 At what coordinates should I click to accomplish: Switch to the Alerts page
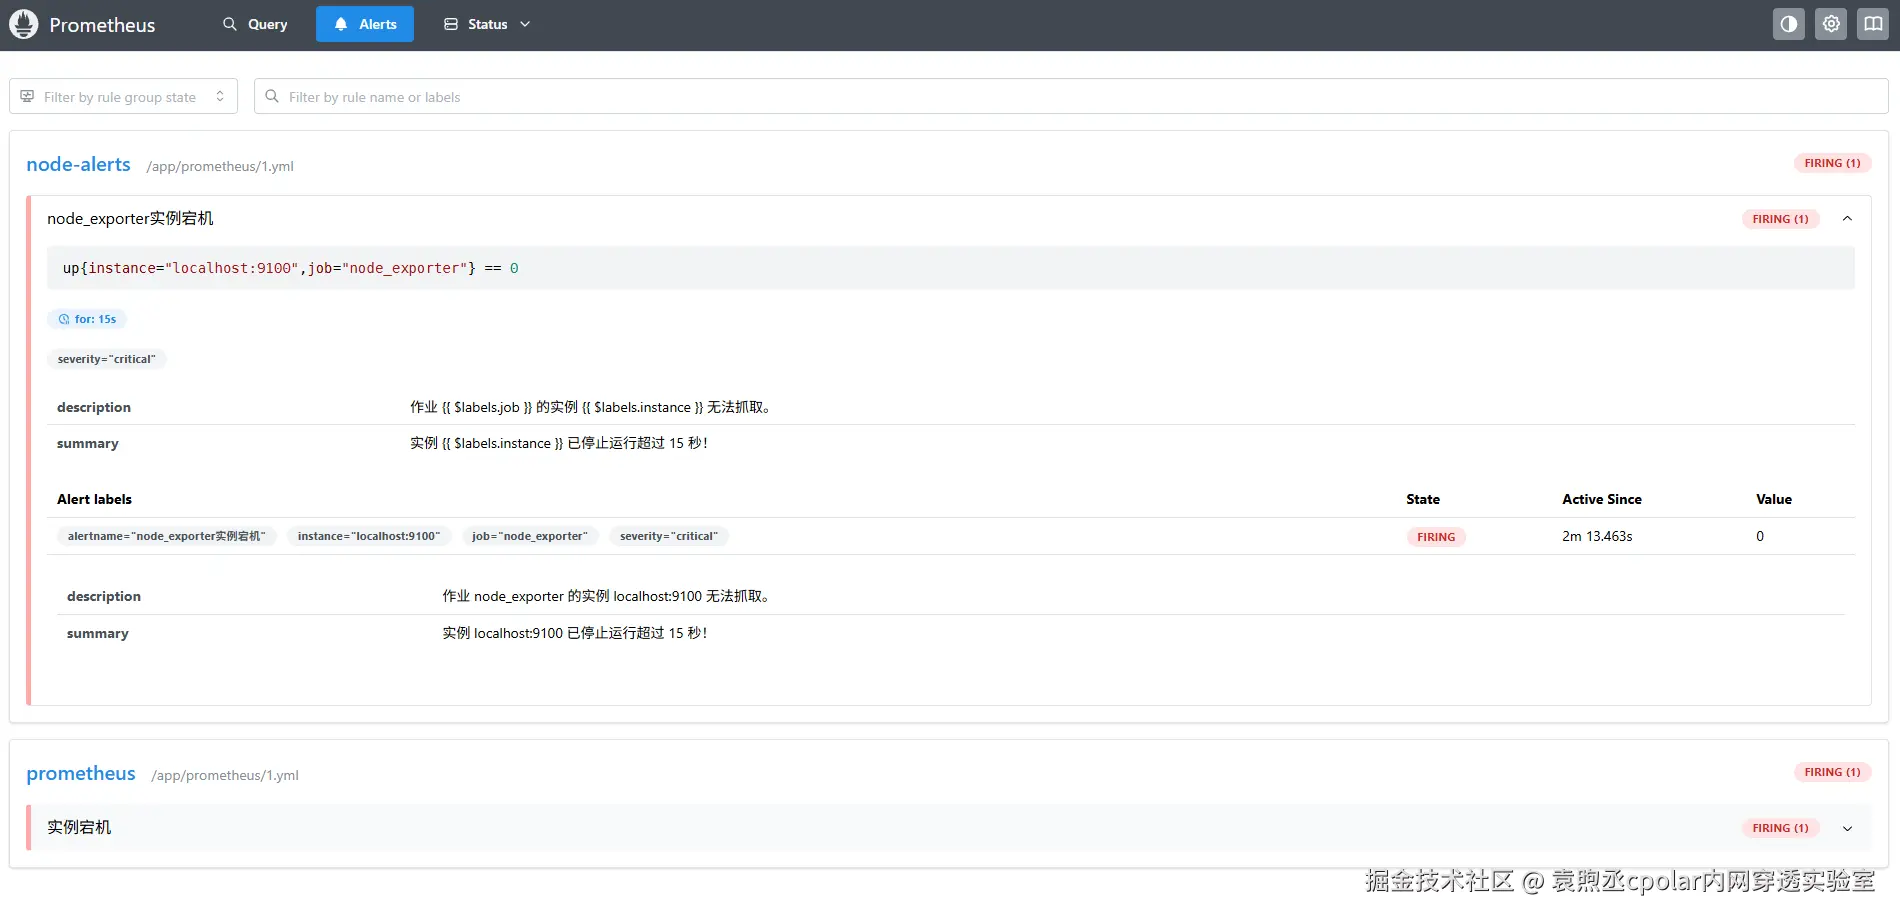tap(365, 24)
